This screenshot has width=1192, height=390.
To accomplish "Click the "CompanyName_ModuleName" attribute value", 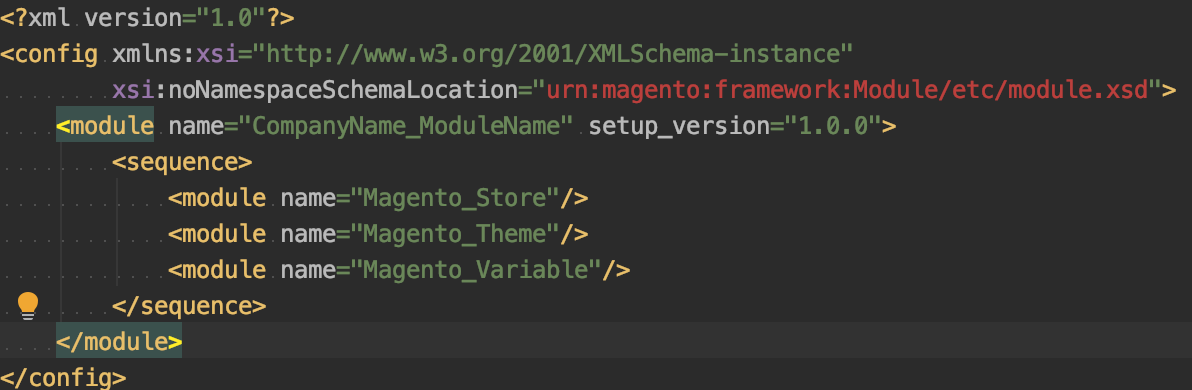I will pos(405,125).
